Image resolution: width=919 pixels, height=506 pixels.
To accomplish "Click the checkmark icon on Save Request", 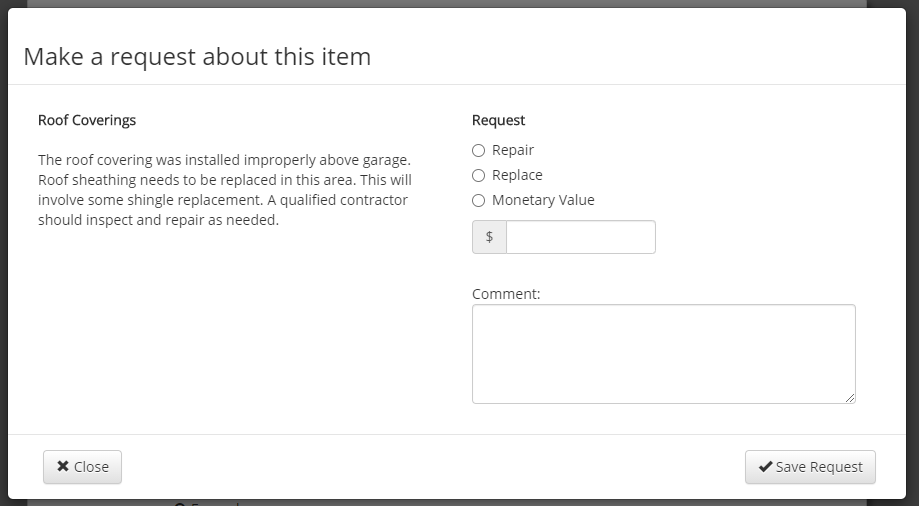I will point(765,467).
